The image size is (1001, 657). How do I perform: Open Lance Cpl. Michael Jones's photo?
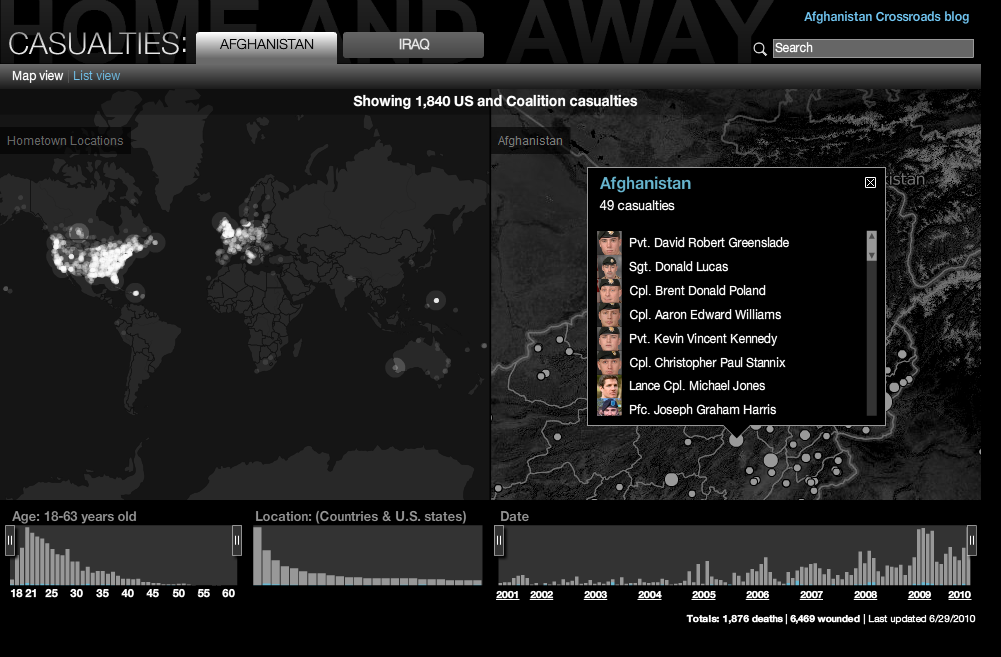pyautogui.click(x=609, y=386)
